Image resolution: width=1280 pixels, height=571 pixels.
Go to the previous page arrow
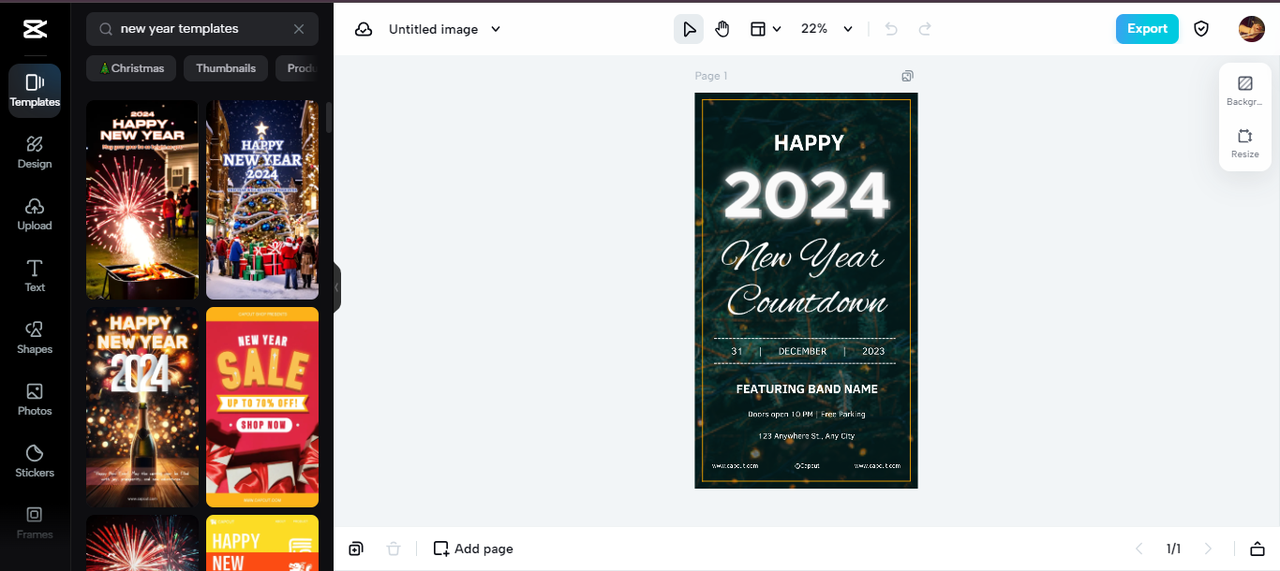pyautogui.click(x=1139, y=548)
